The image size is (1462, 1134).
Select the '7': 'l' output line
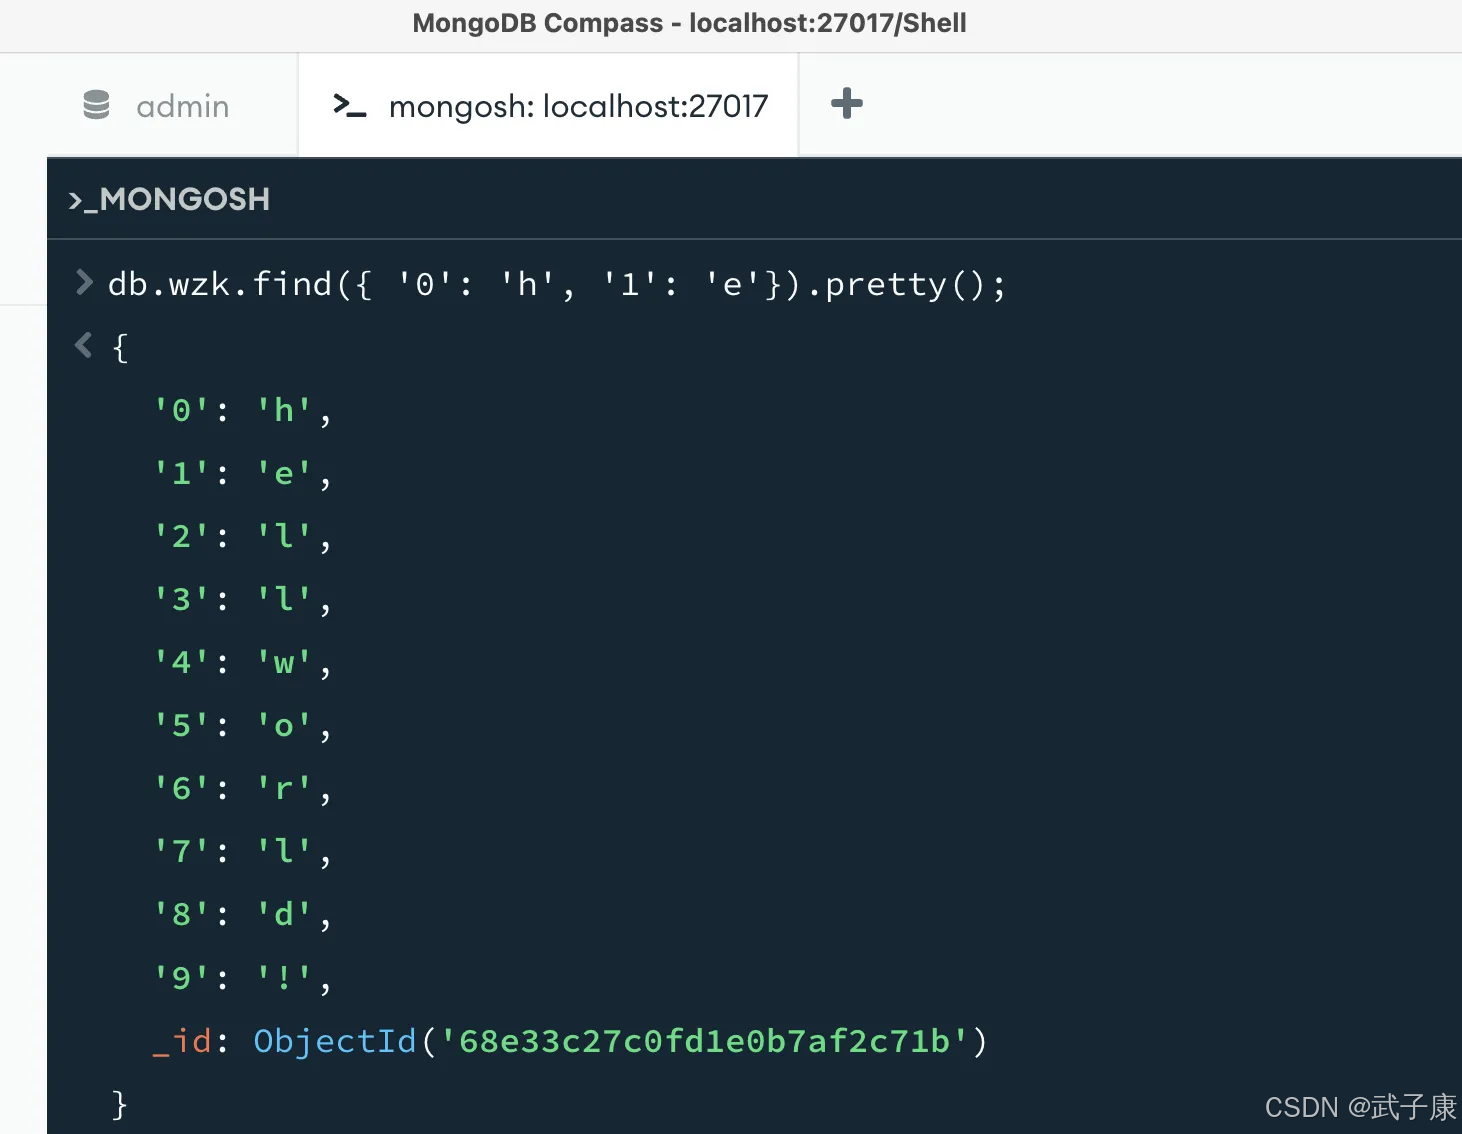[x=242, y=852]
